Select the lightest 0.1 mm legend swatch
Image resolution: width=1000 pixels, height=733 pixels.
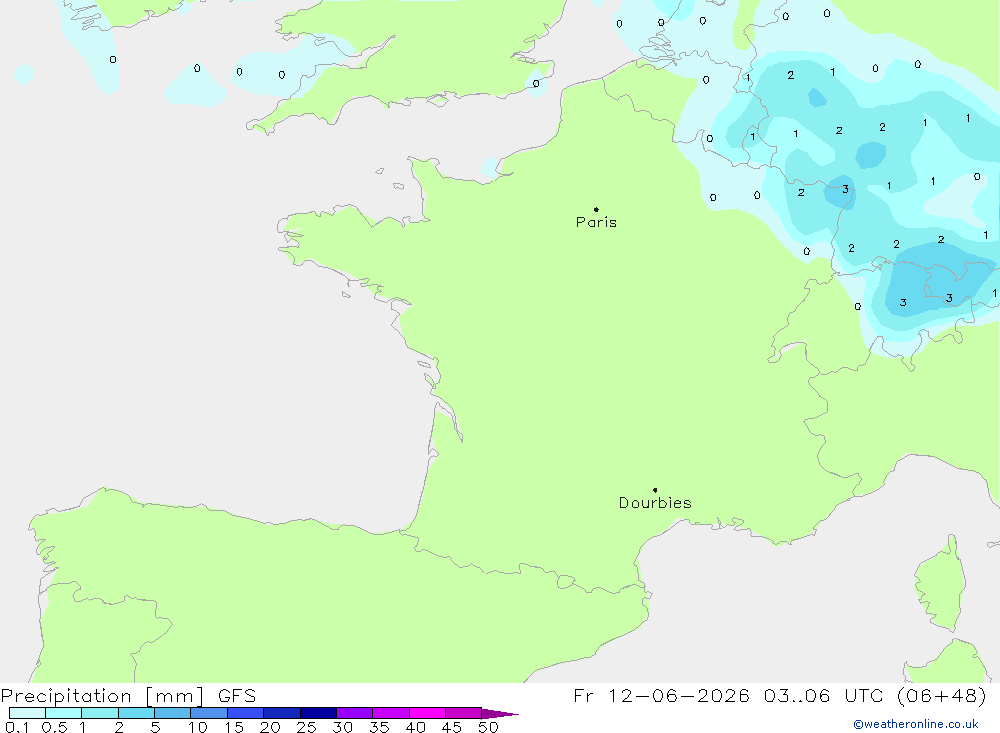27,713
